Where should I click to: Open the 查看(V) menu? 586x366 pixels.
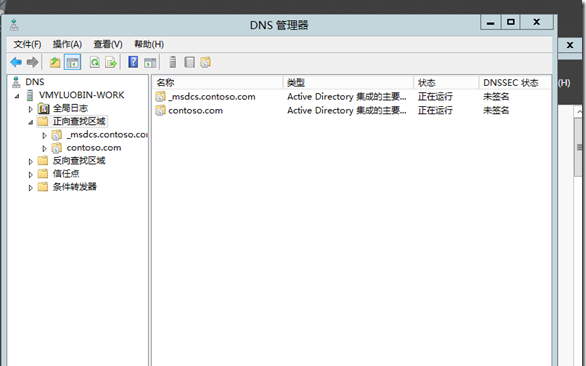(108, 44)
